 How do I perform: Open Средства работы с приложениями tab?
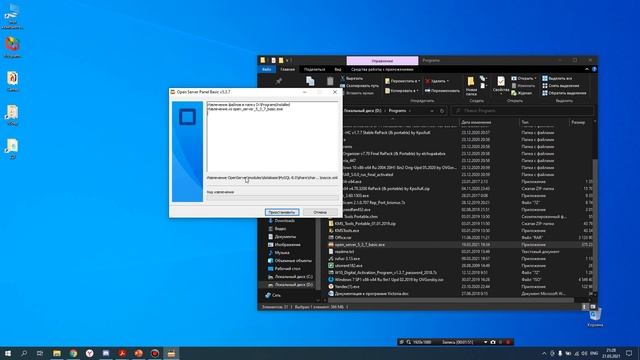click(382, 69)
